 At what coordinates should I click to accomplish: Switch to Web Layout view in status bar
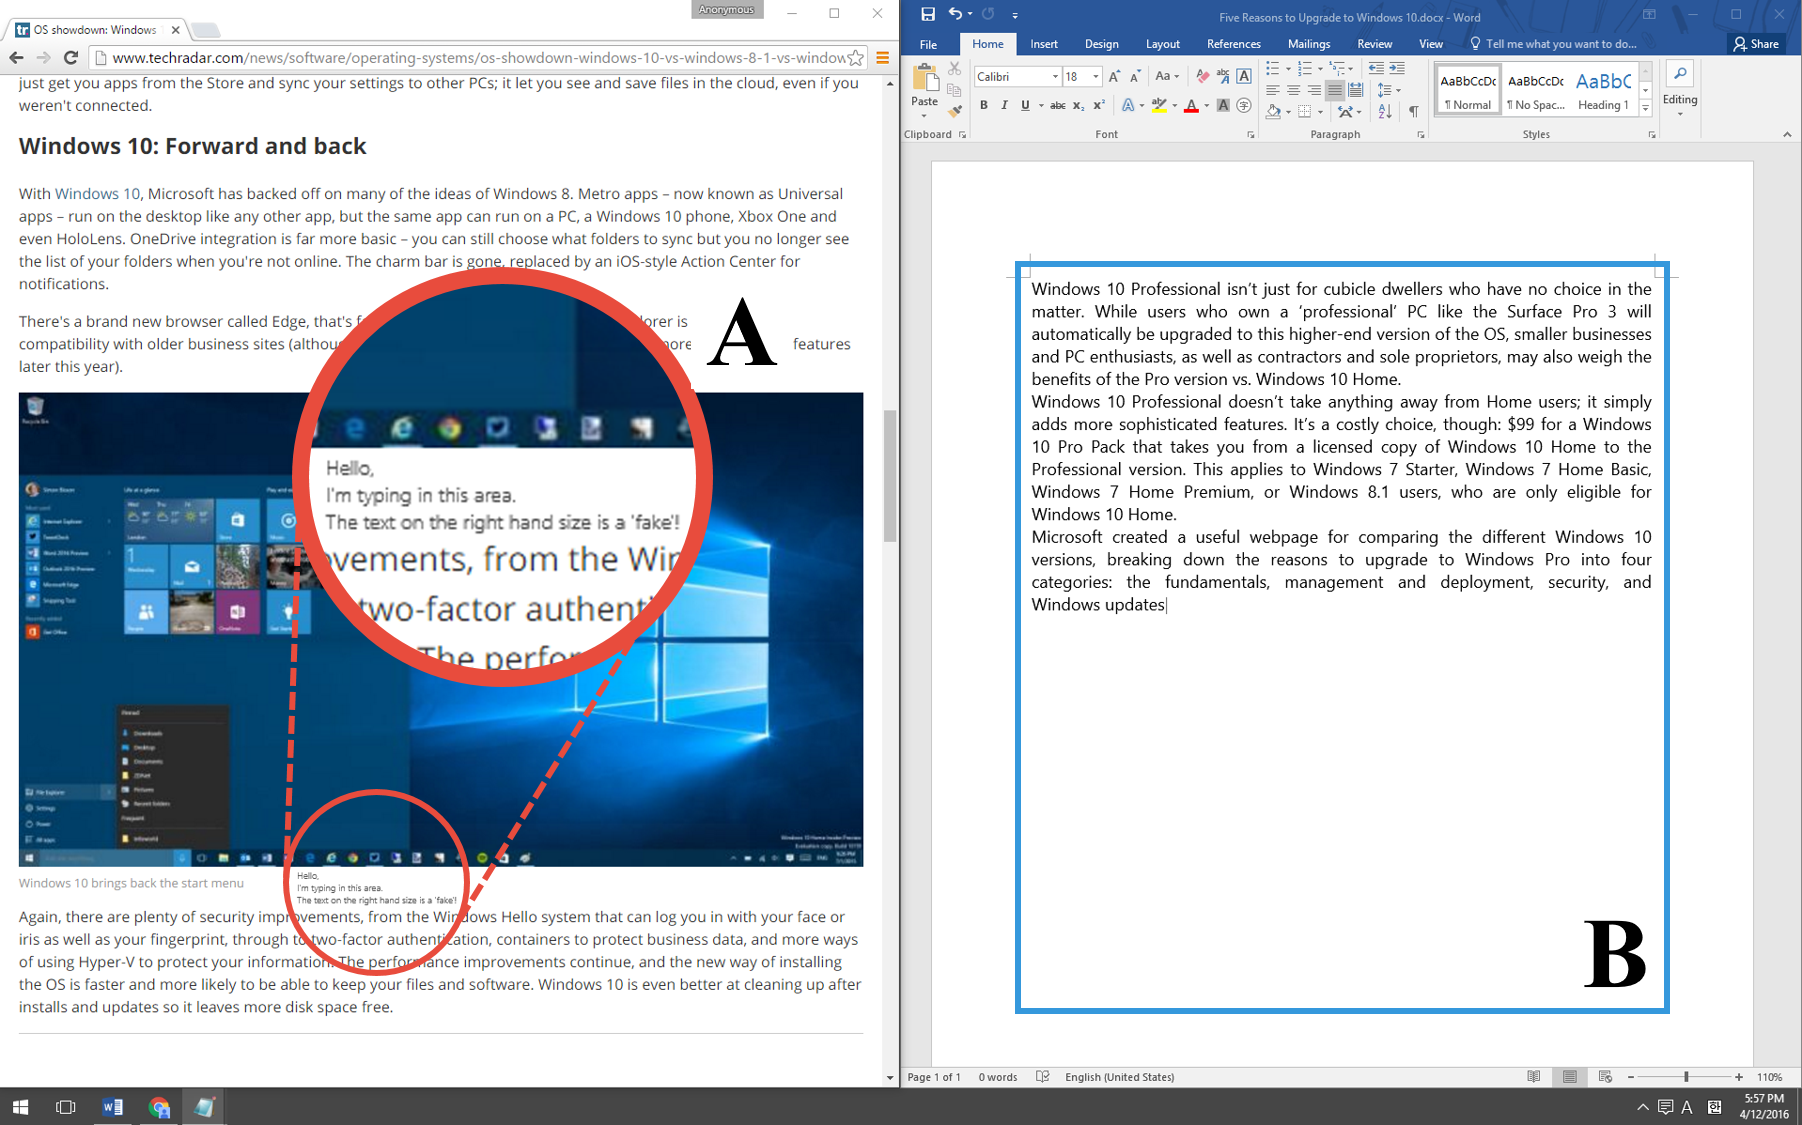[1606, 1077]
